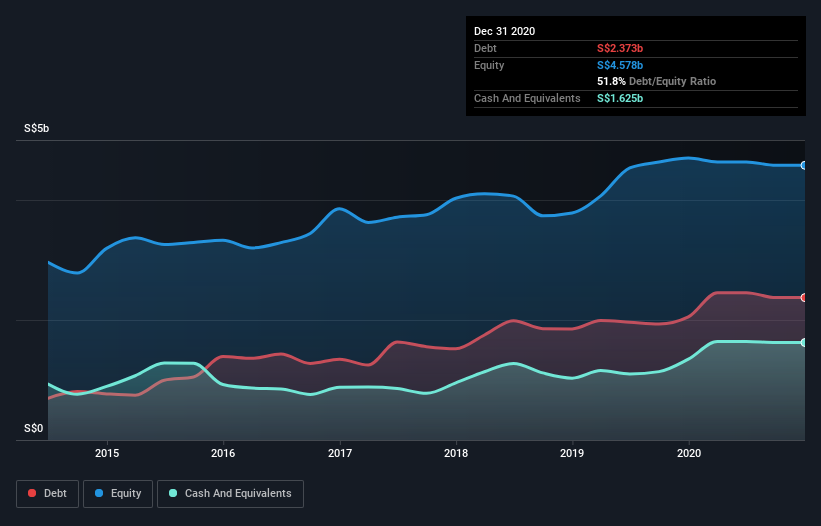This screenshot has height=526, width=821.
Task: Click the S$2.373b debt value
Action: tap(620, 48)
